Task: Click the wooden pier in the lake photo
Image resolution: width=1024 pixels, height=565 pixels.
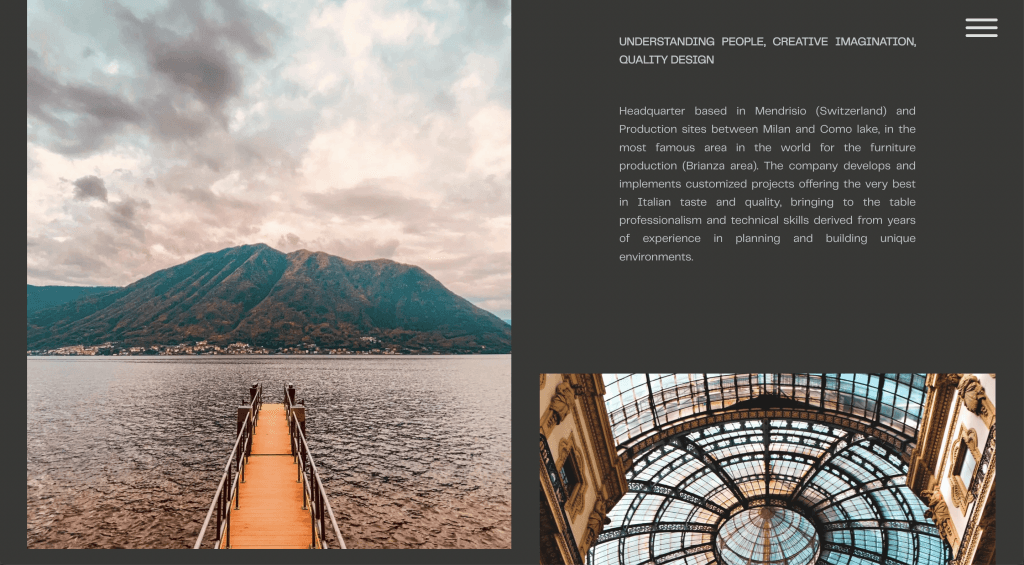Action: coord(270,474)
